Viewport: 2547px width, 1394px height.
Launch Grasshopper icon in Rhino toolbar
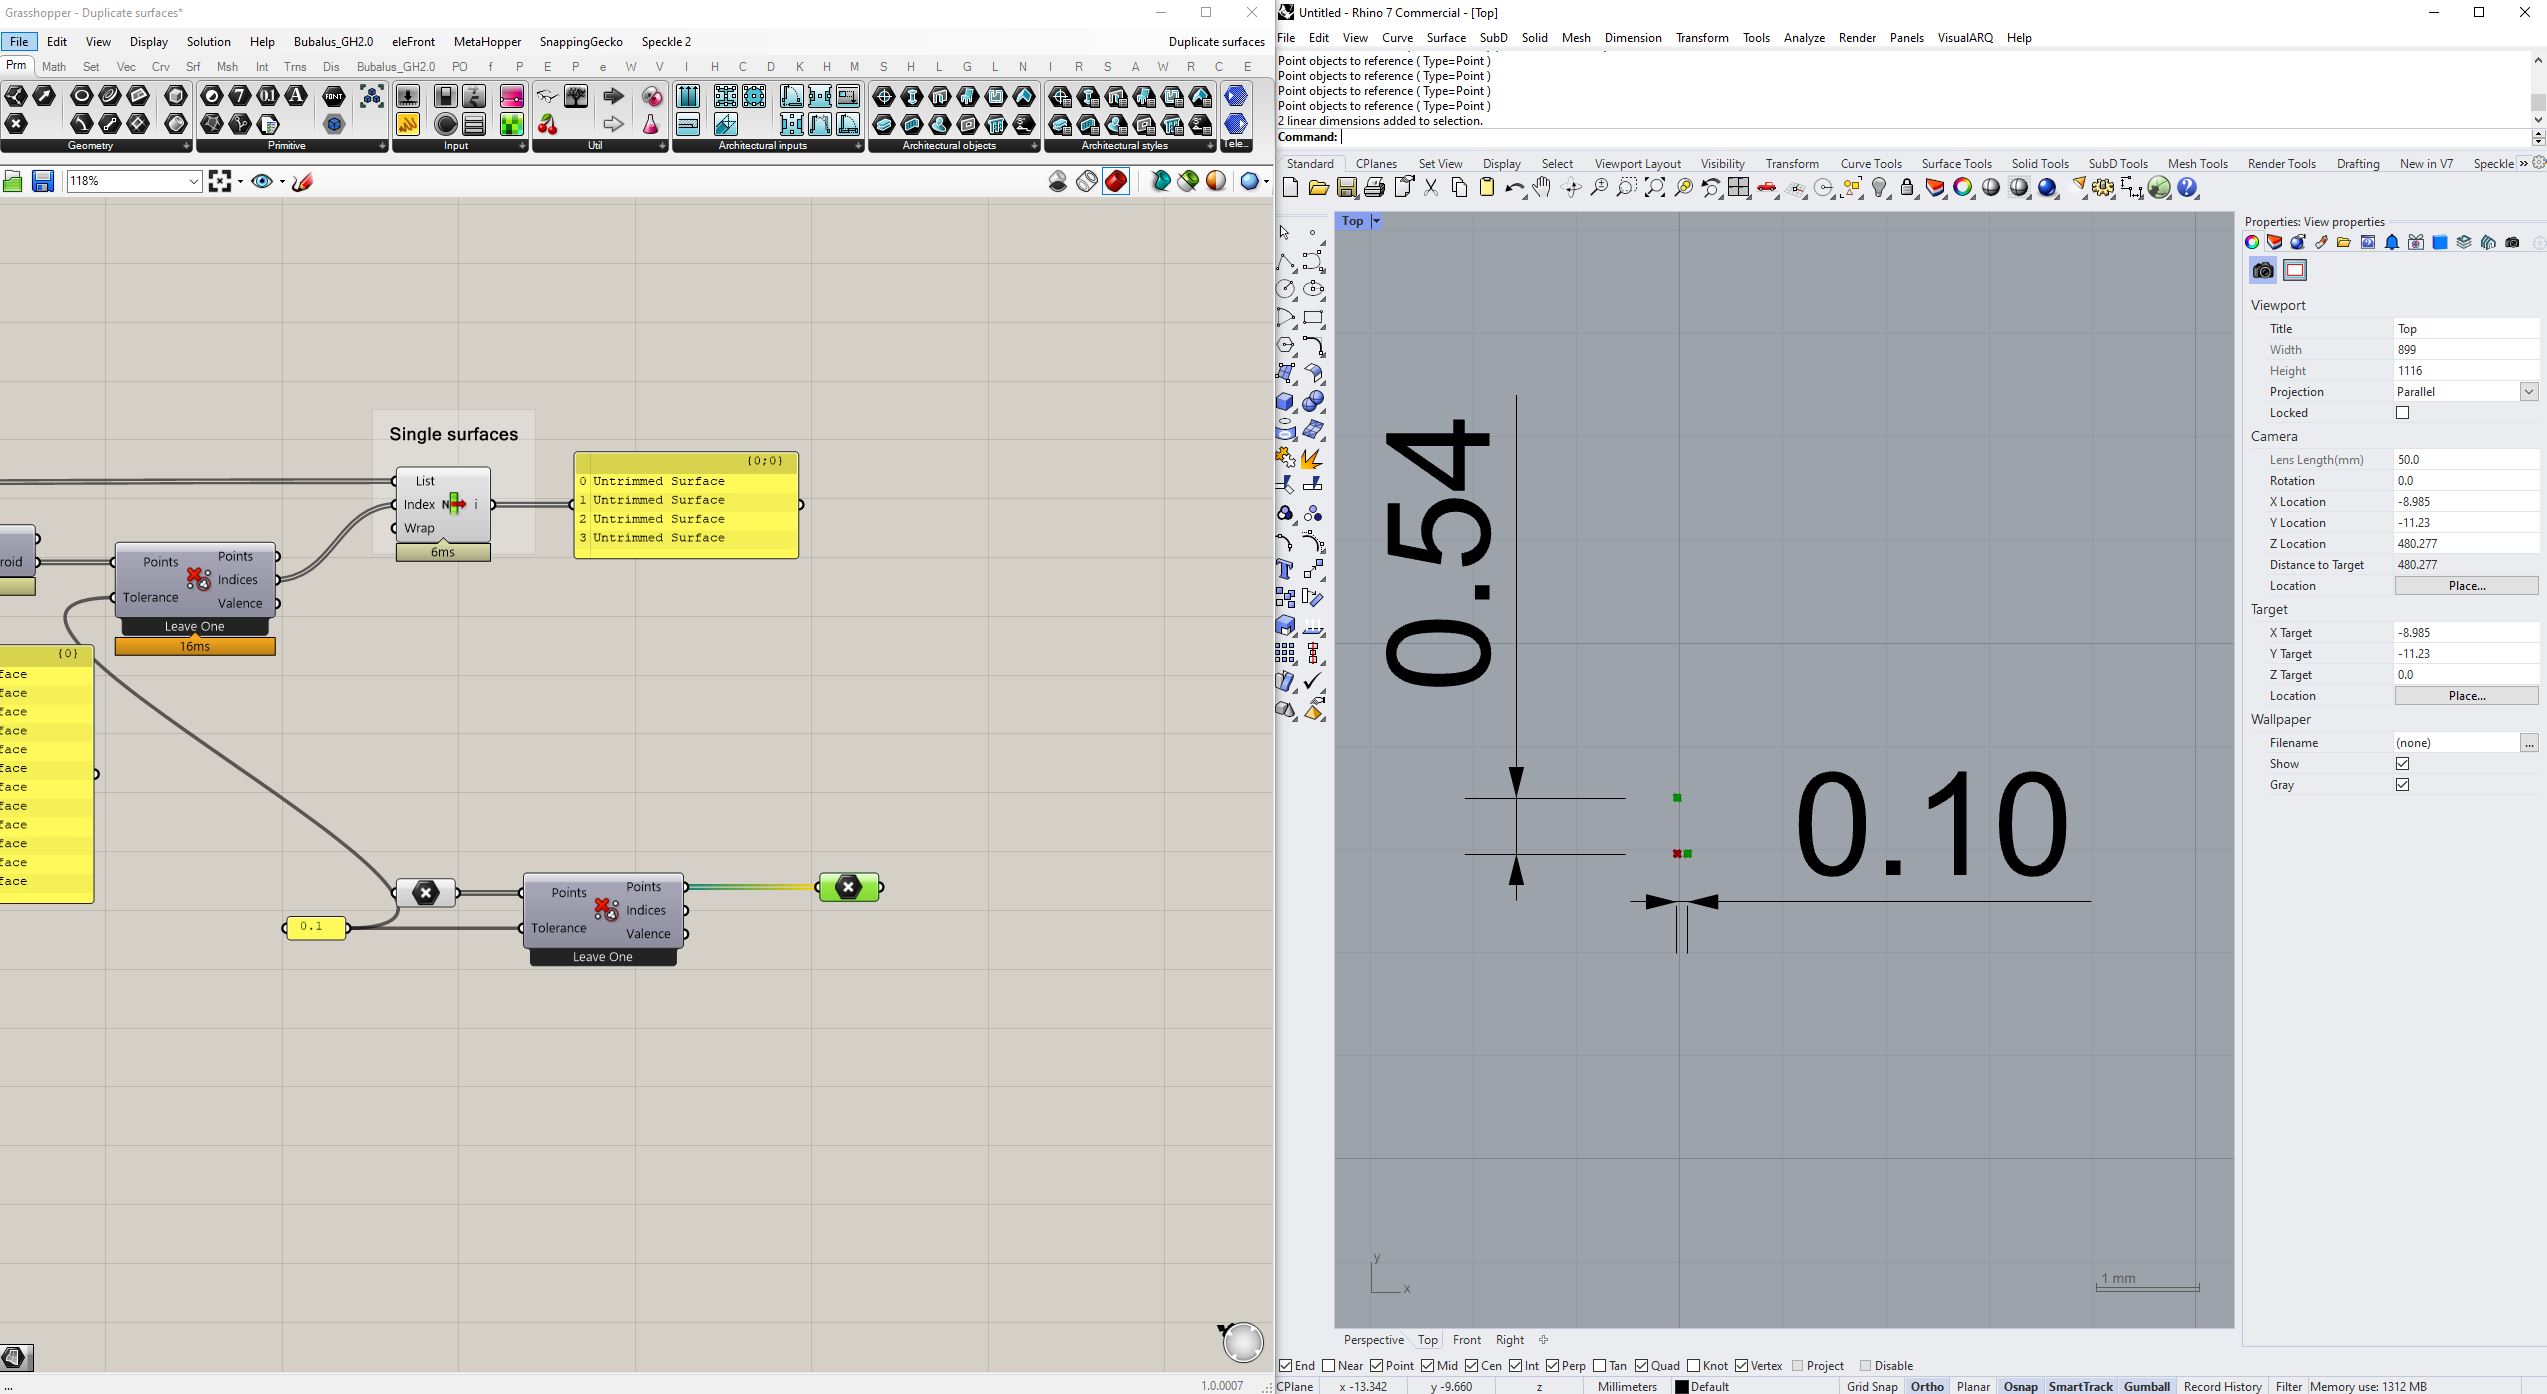point(2160,188)
